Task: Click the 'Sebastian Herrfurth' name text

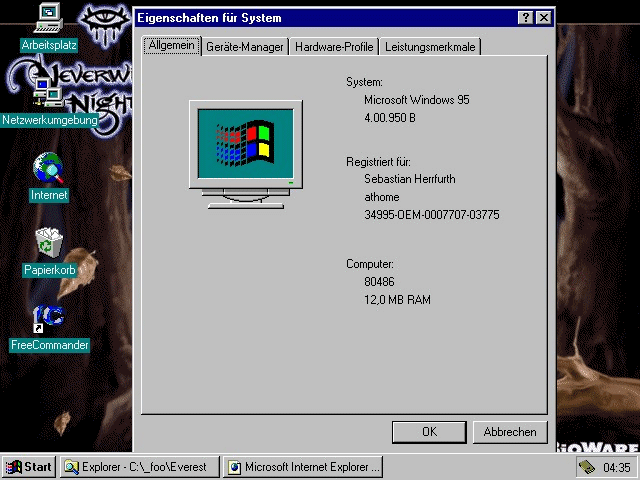Action: pyautogui.click(x=410, y=179)
